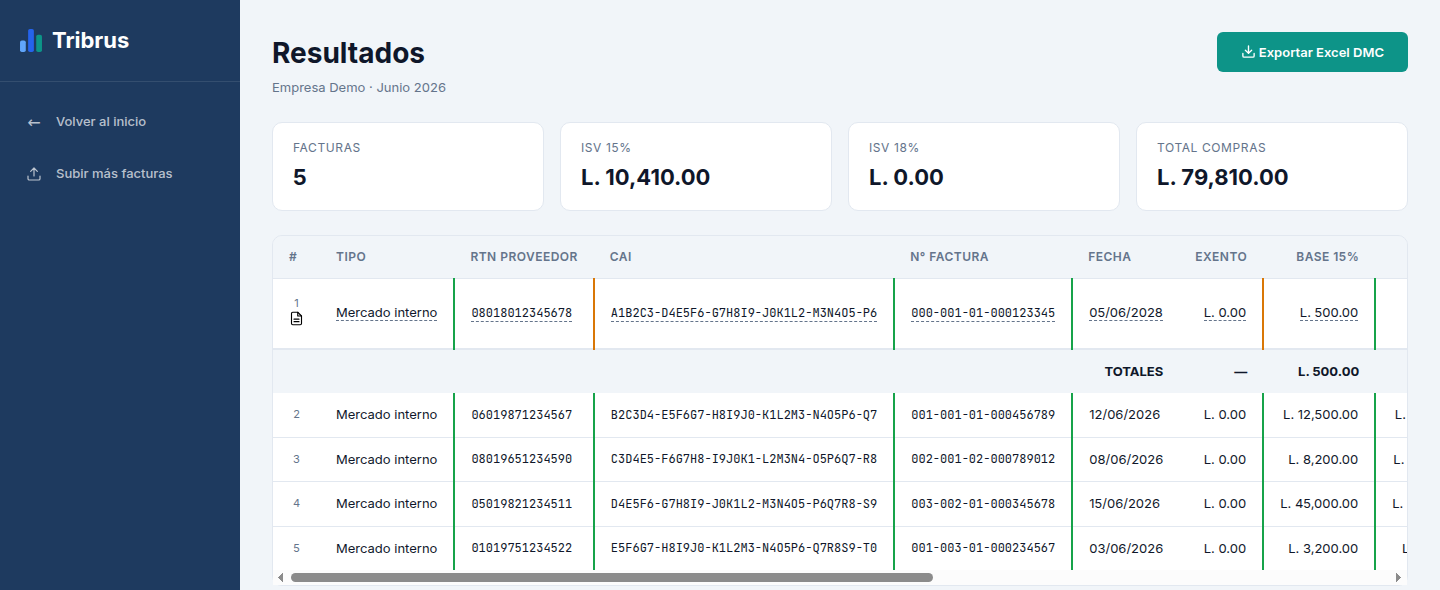Select base amount L. 3,200.00
Viewport: 1440px width, 590px height.
click(1325, 549)
